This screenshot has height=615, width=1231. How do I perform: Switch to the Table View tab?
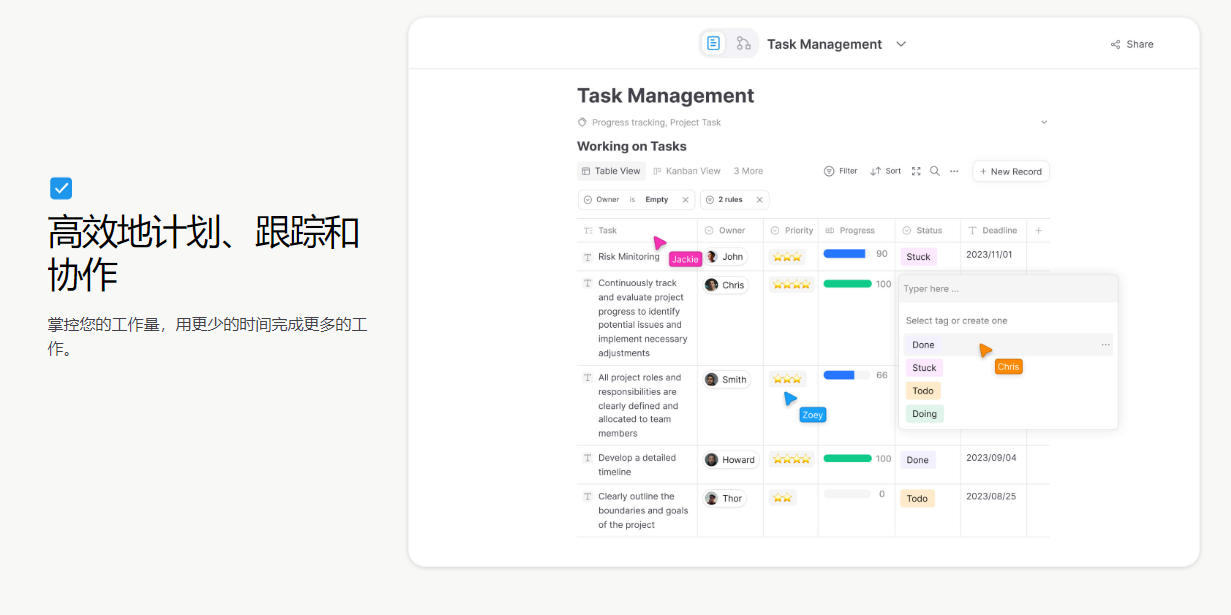tap(611, 171)
